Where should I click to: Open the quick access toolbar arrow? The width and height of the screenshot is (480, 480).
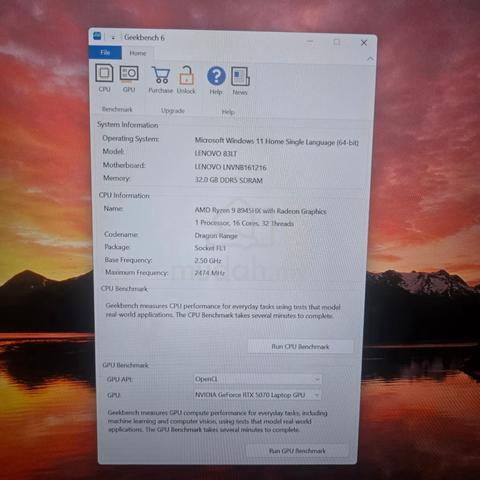point(113,37)
